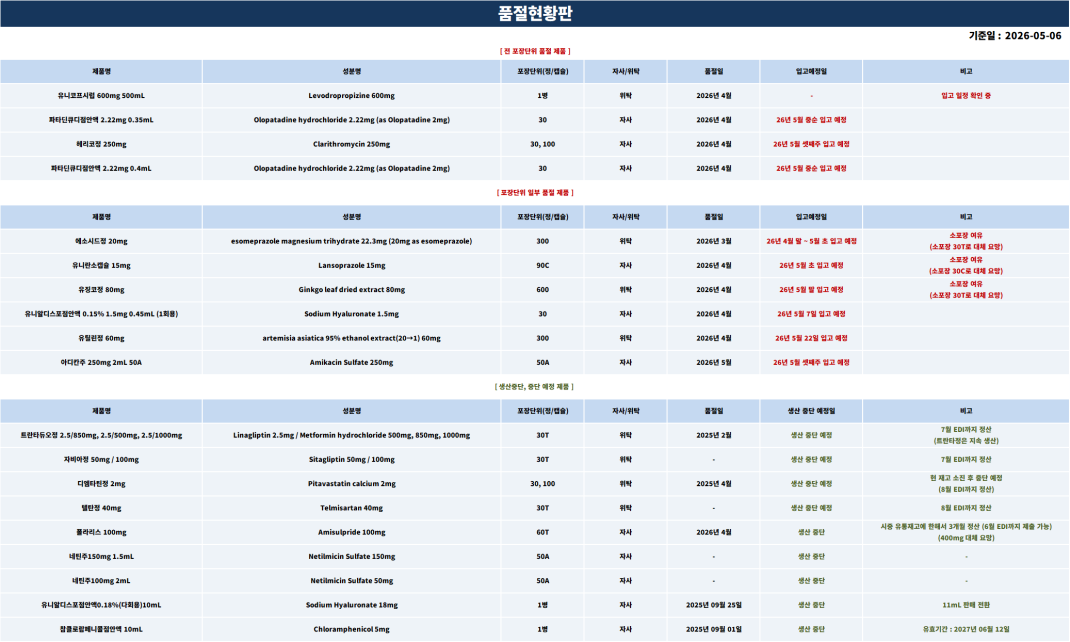The image size is (1070, 642).
Task: Select remark 유효기간 : 2027년 06월 12일
Action: (x=966, y=630)
